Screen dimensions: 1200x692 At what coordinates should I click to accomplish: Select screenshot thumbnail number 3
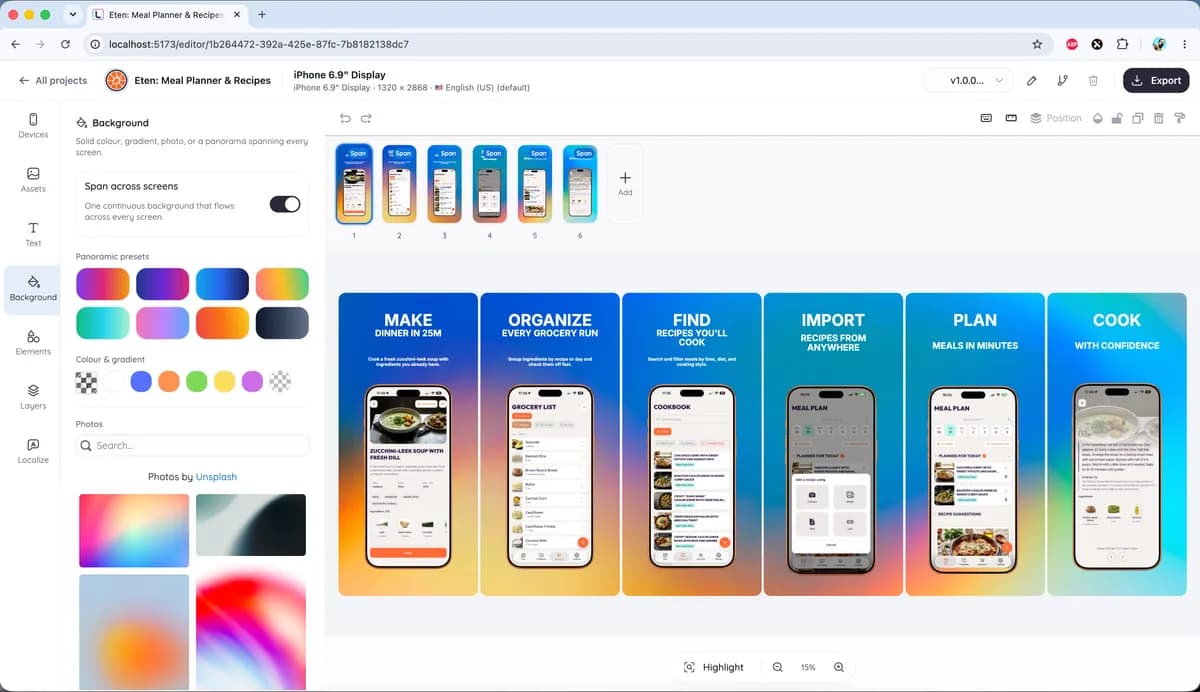coord(443,183)
